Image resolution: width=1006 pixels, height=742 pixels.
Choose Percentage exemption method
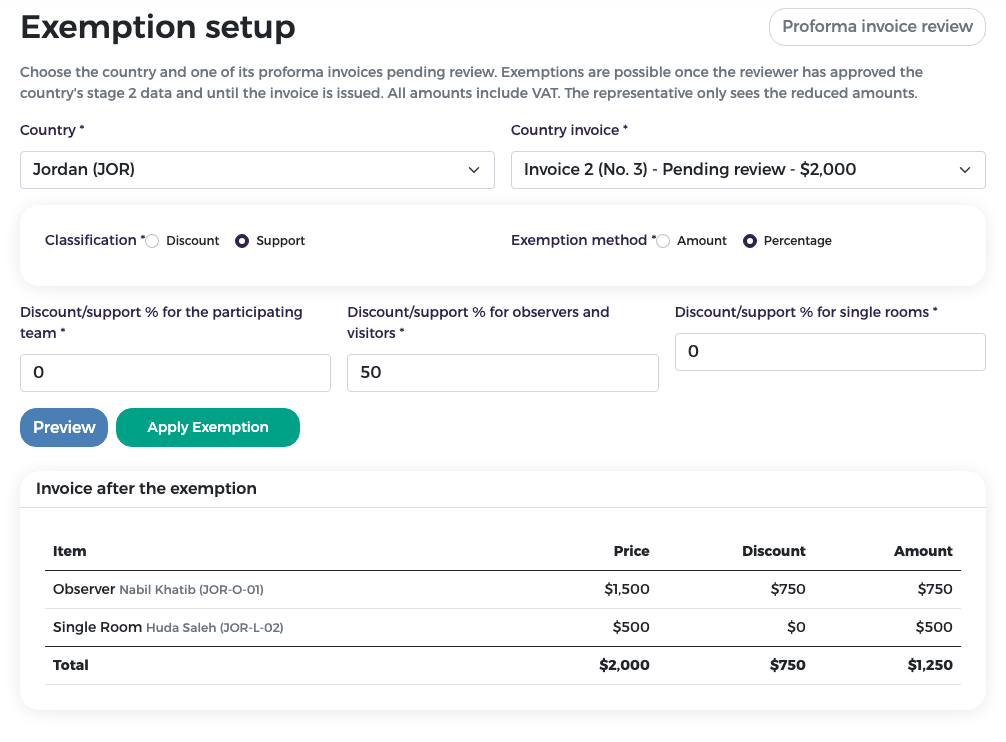(x=749, y=241)
